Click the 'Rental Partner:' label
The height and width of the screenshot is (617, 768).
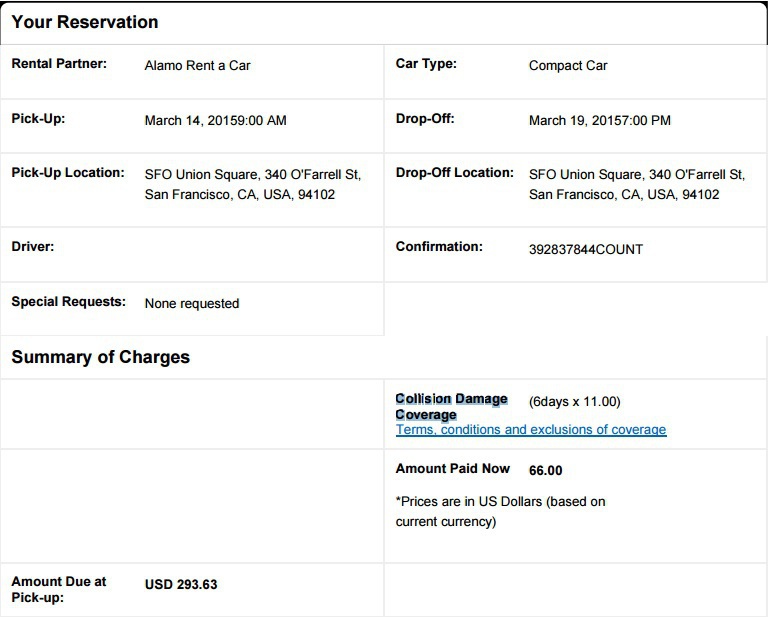pyautogui.click(x=59, y=64)
